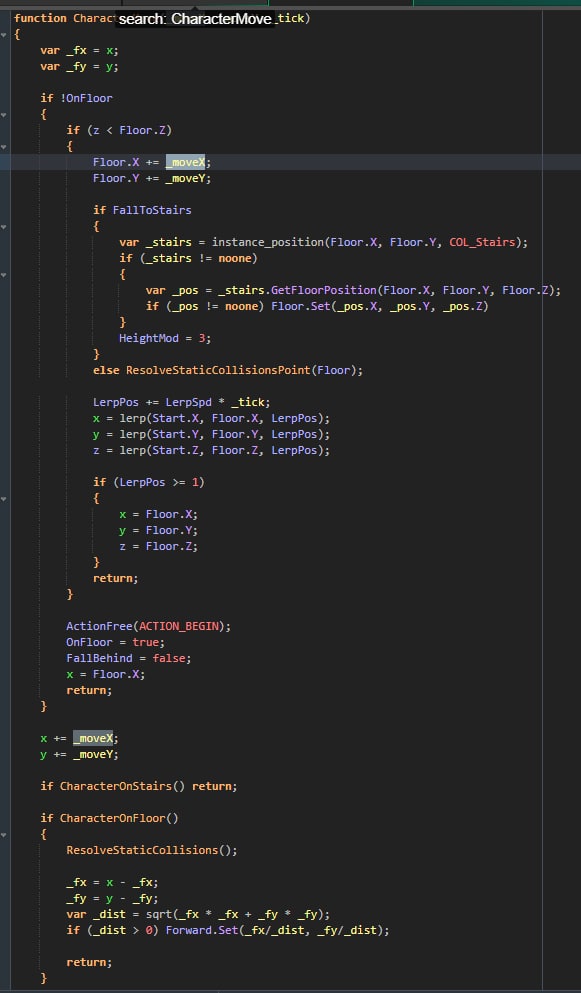
Task: Click the 'z = Floor.Z;' assignment line
Action: point(158,546)
